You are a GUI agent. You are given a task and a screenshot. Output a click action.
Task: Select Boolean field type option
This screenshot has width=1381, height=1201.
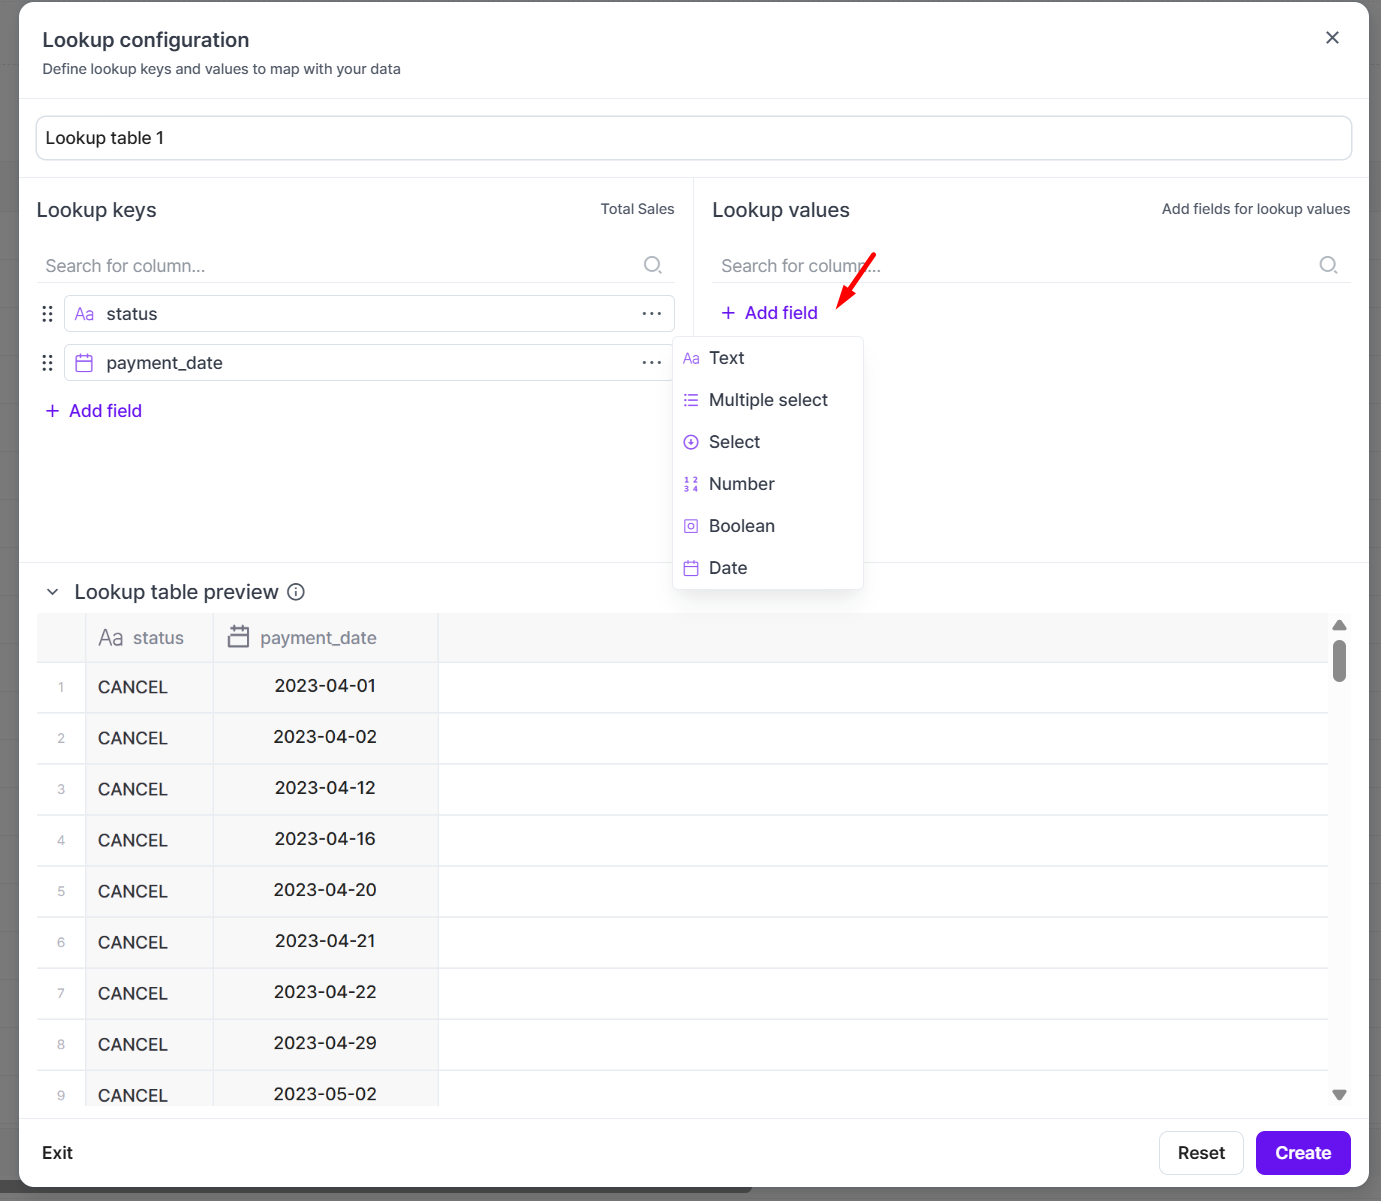tap(741, 526)
